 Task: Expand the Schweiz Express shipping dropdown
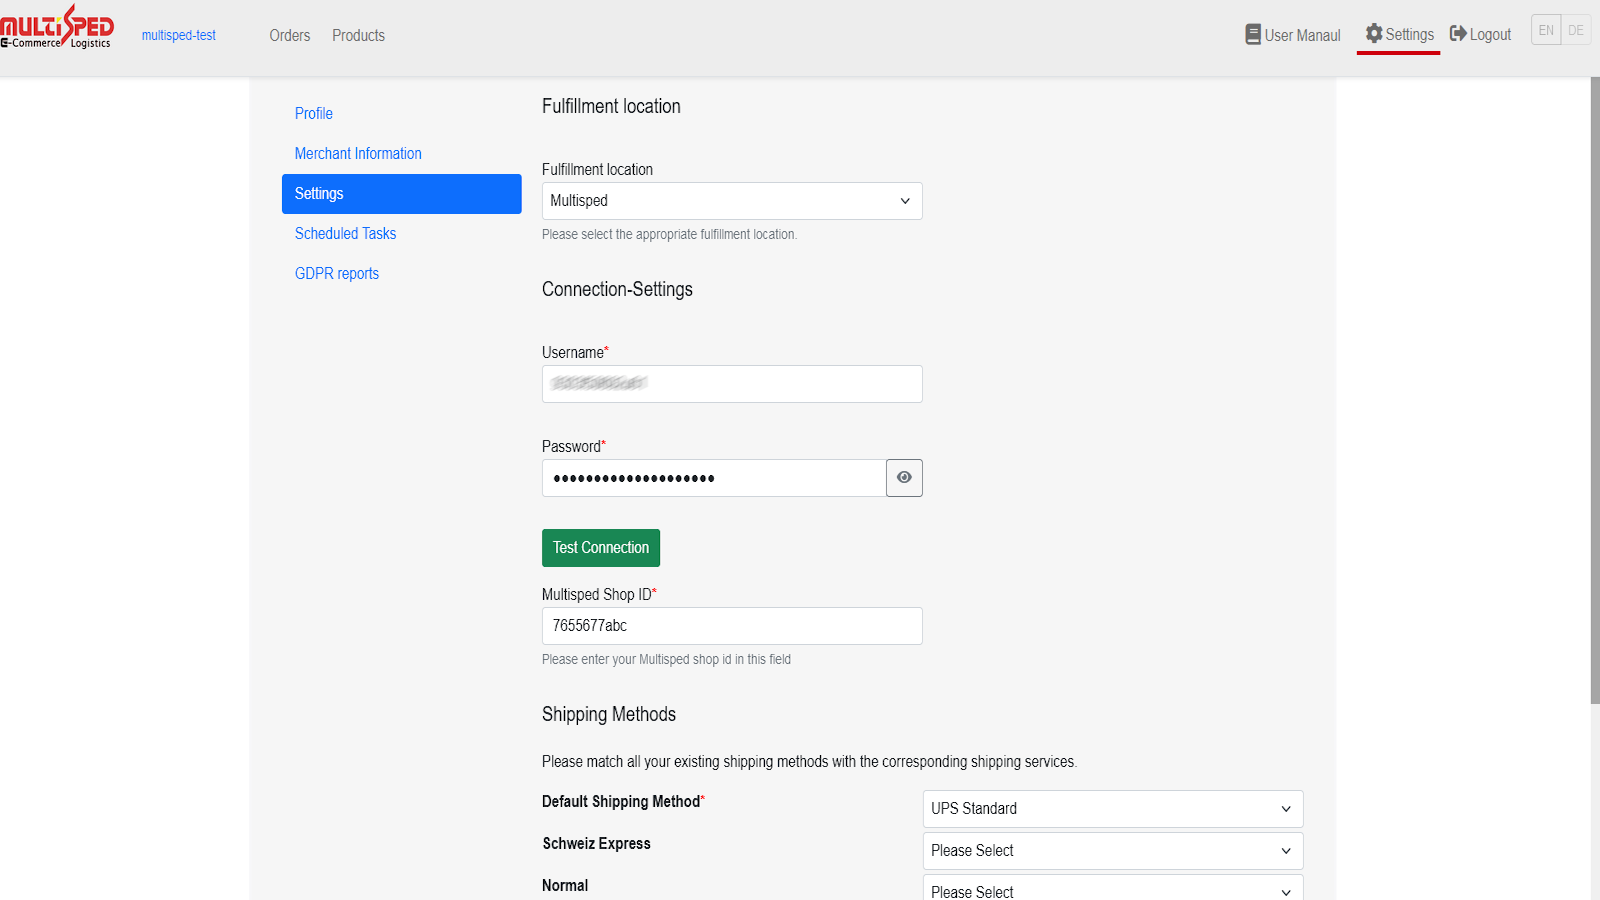(1112, 851)
